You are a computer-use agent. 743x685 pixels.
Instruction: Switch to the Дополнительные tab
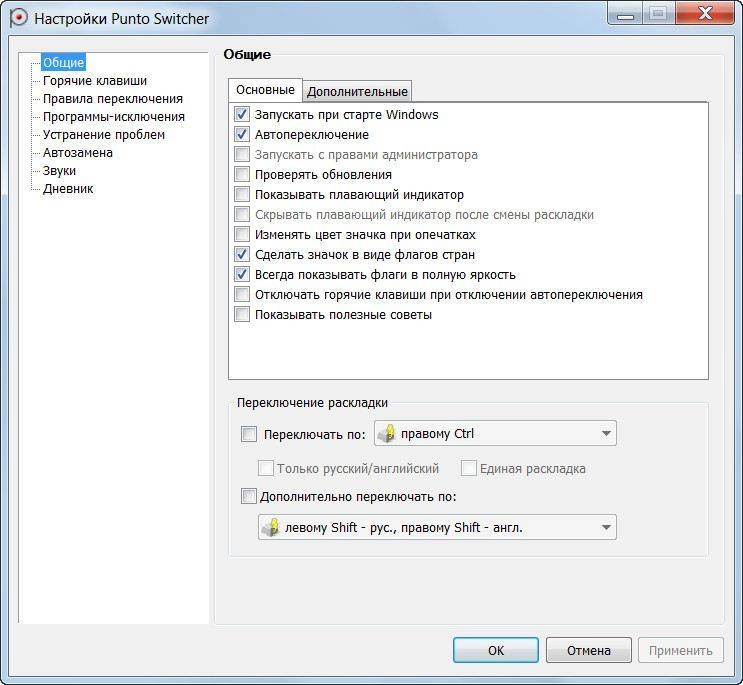point(357,91)
